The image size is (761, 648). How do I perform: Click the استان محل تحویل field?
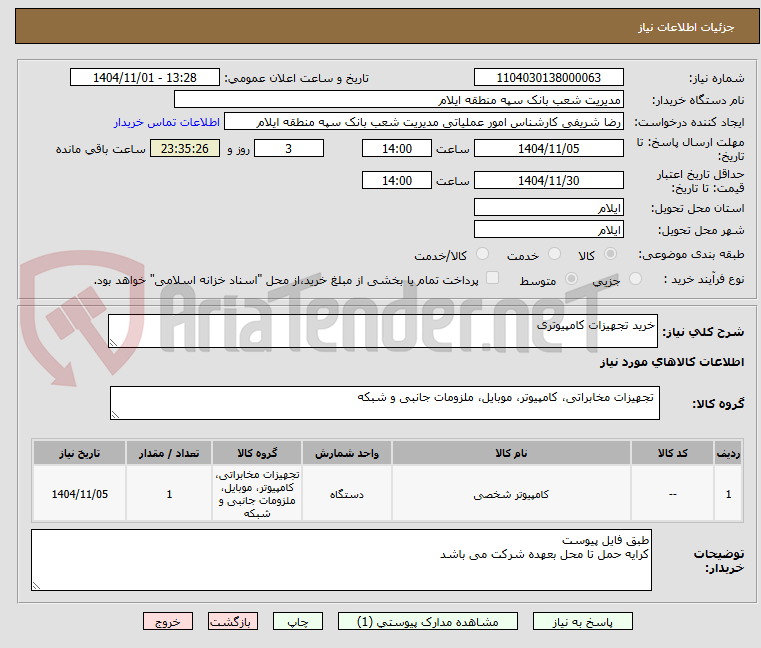(548, 207)
